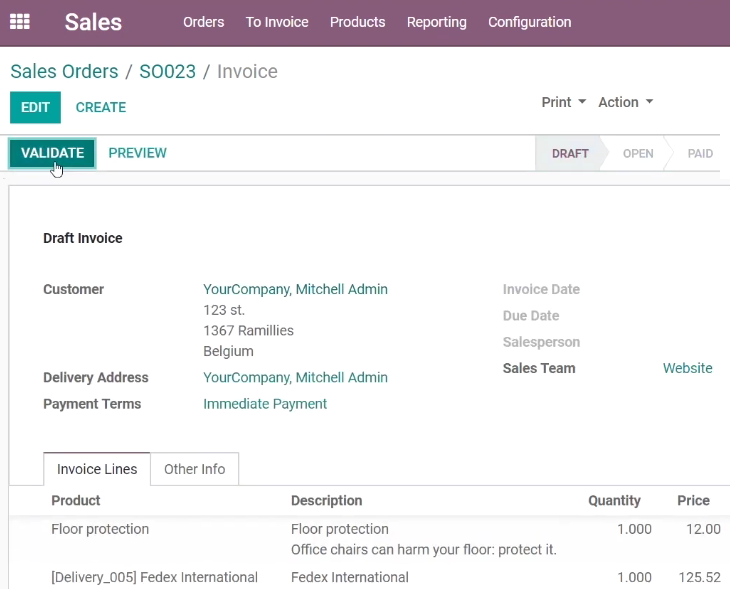This screenshot has height=589, width=730.
Task: Click the Create button
Action: coord(101,108)
